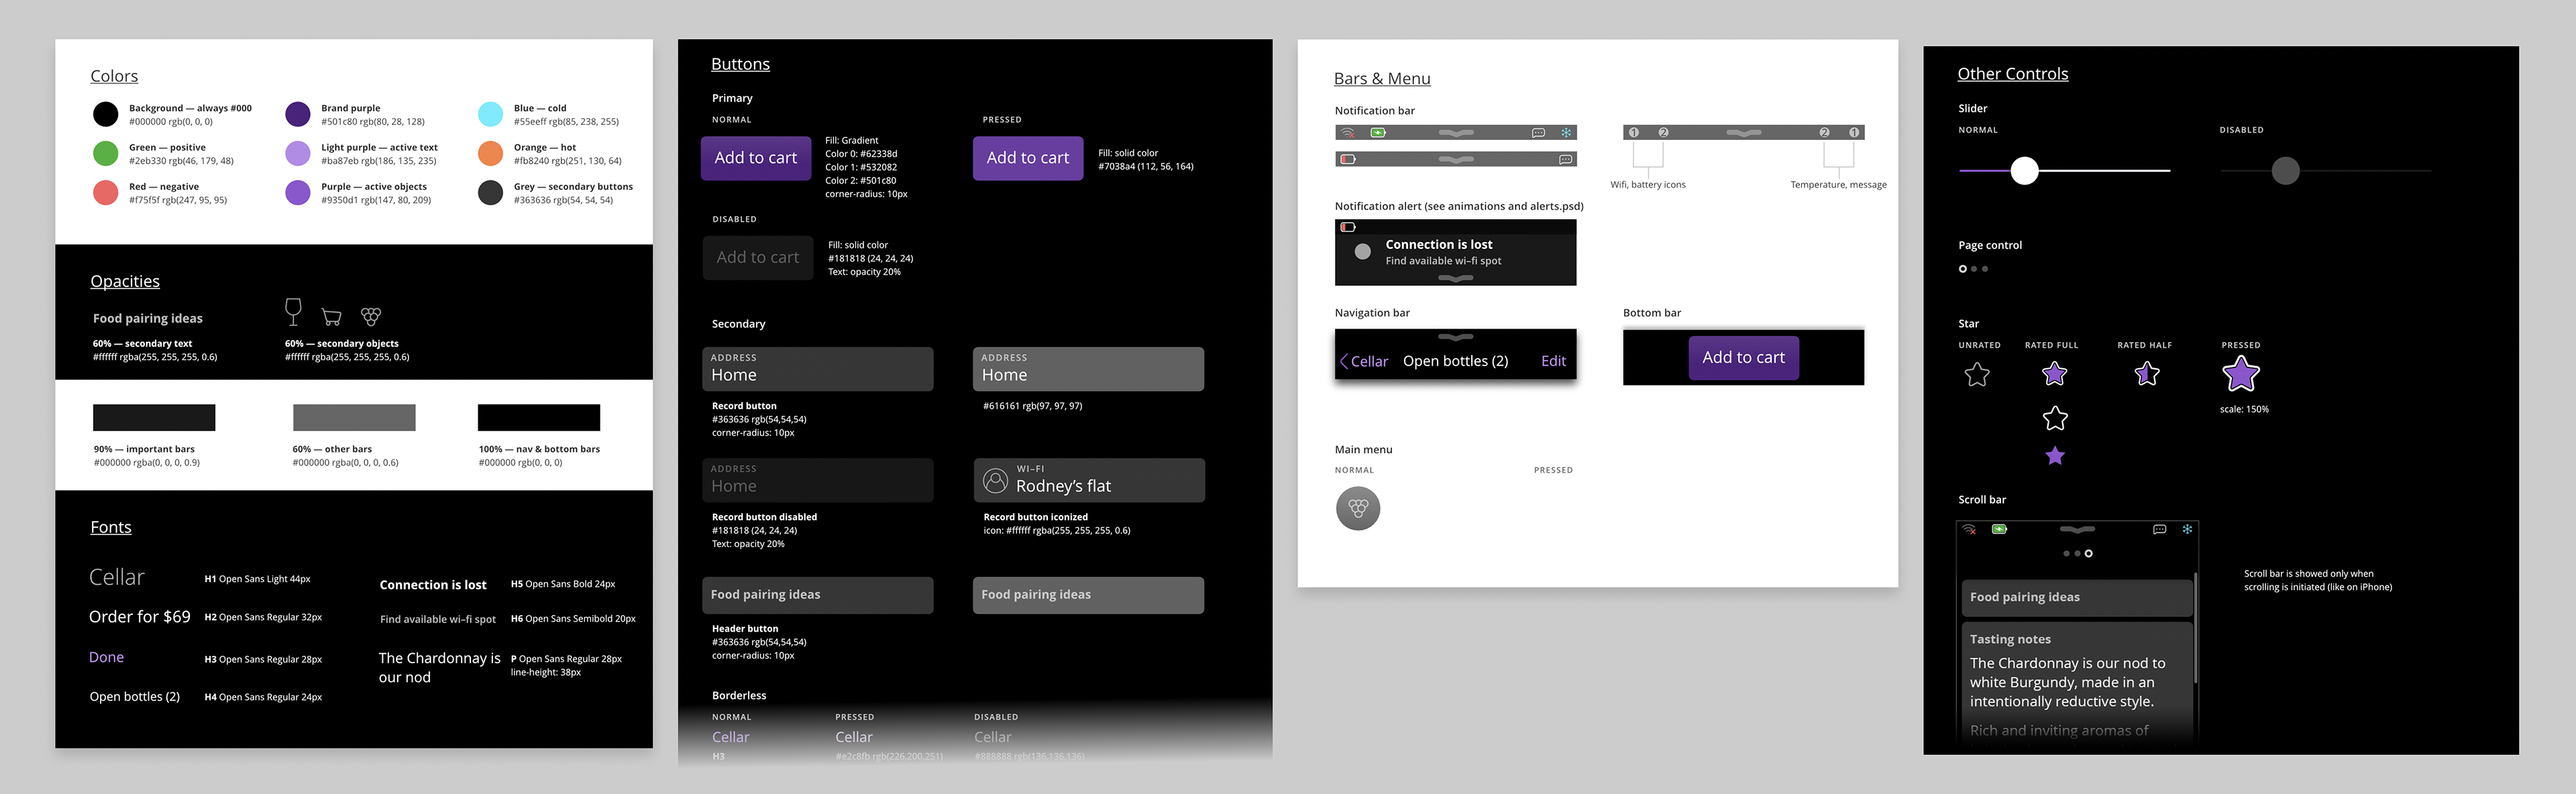Click Add to cart in the Bottom bar

point(1743,357)
